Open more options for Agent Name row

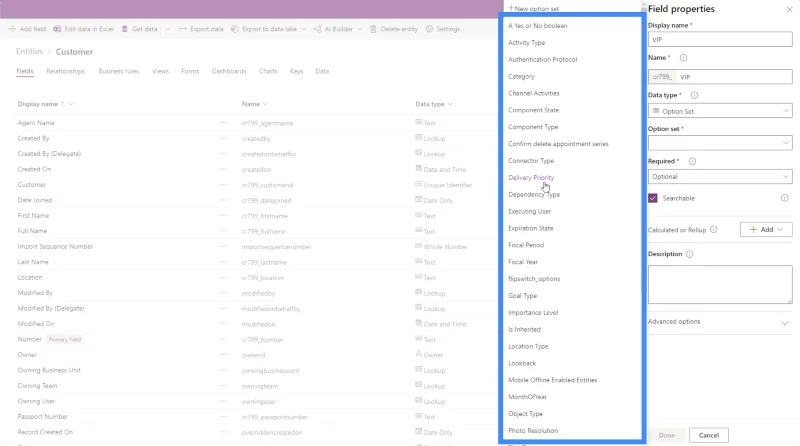pos(223,122)
